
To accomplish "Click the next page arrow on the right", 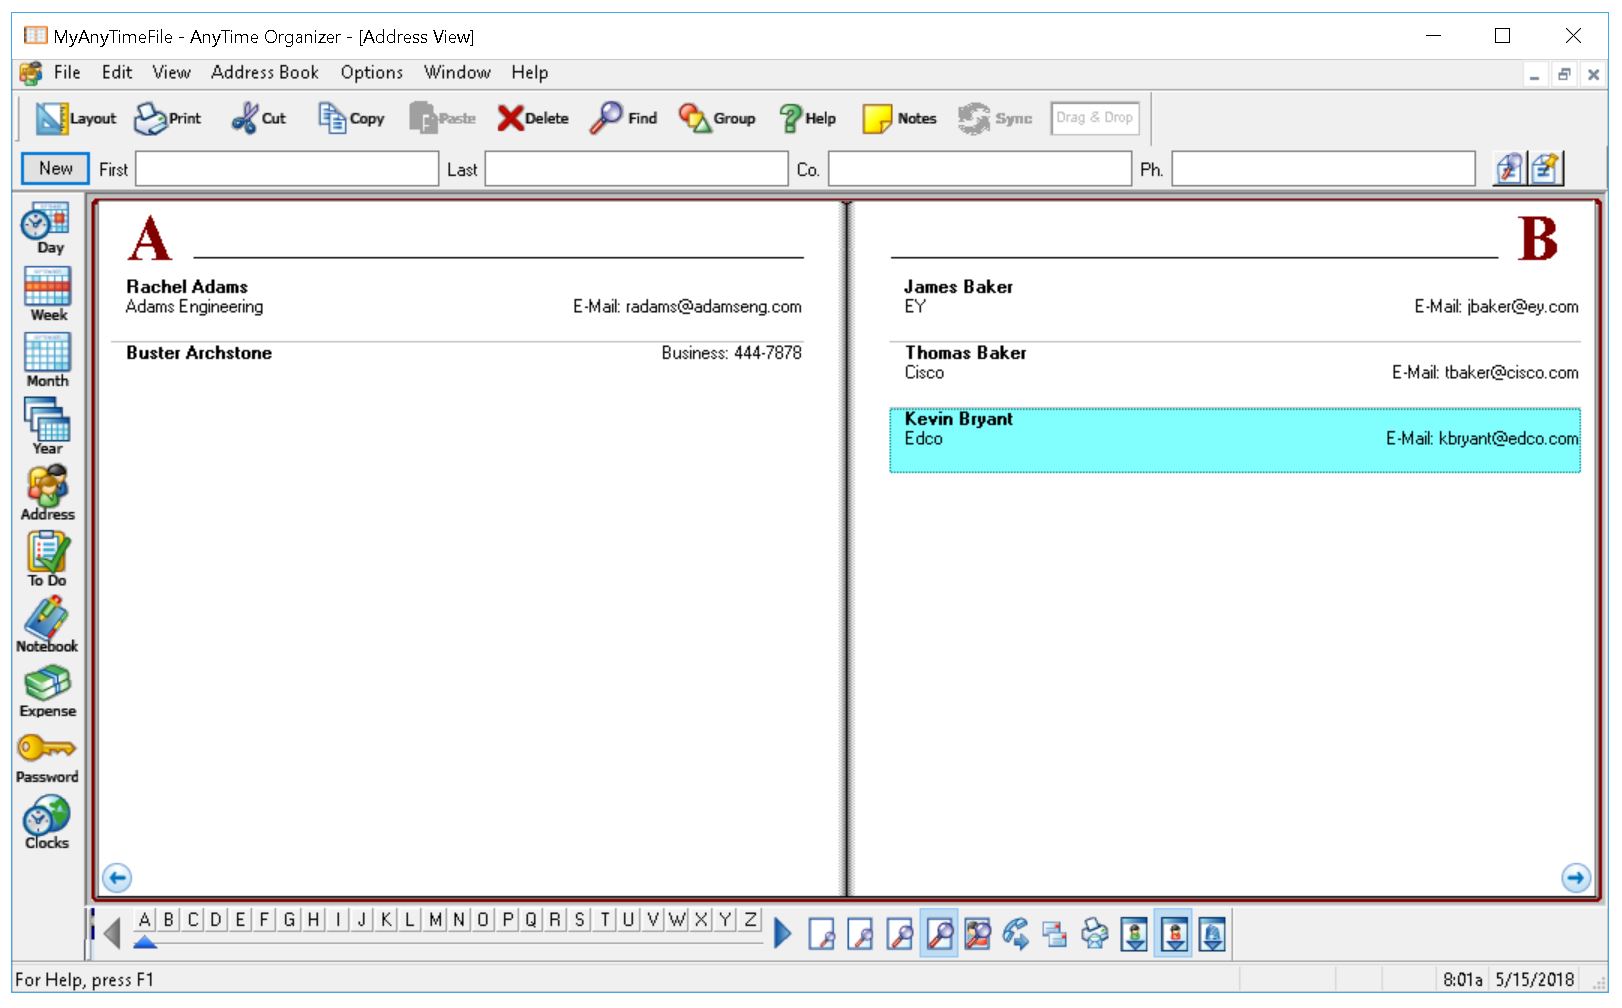I will point(1575,877).
